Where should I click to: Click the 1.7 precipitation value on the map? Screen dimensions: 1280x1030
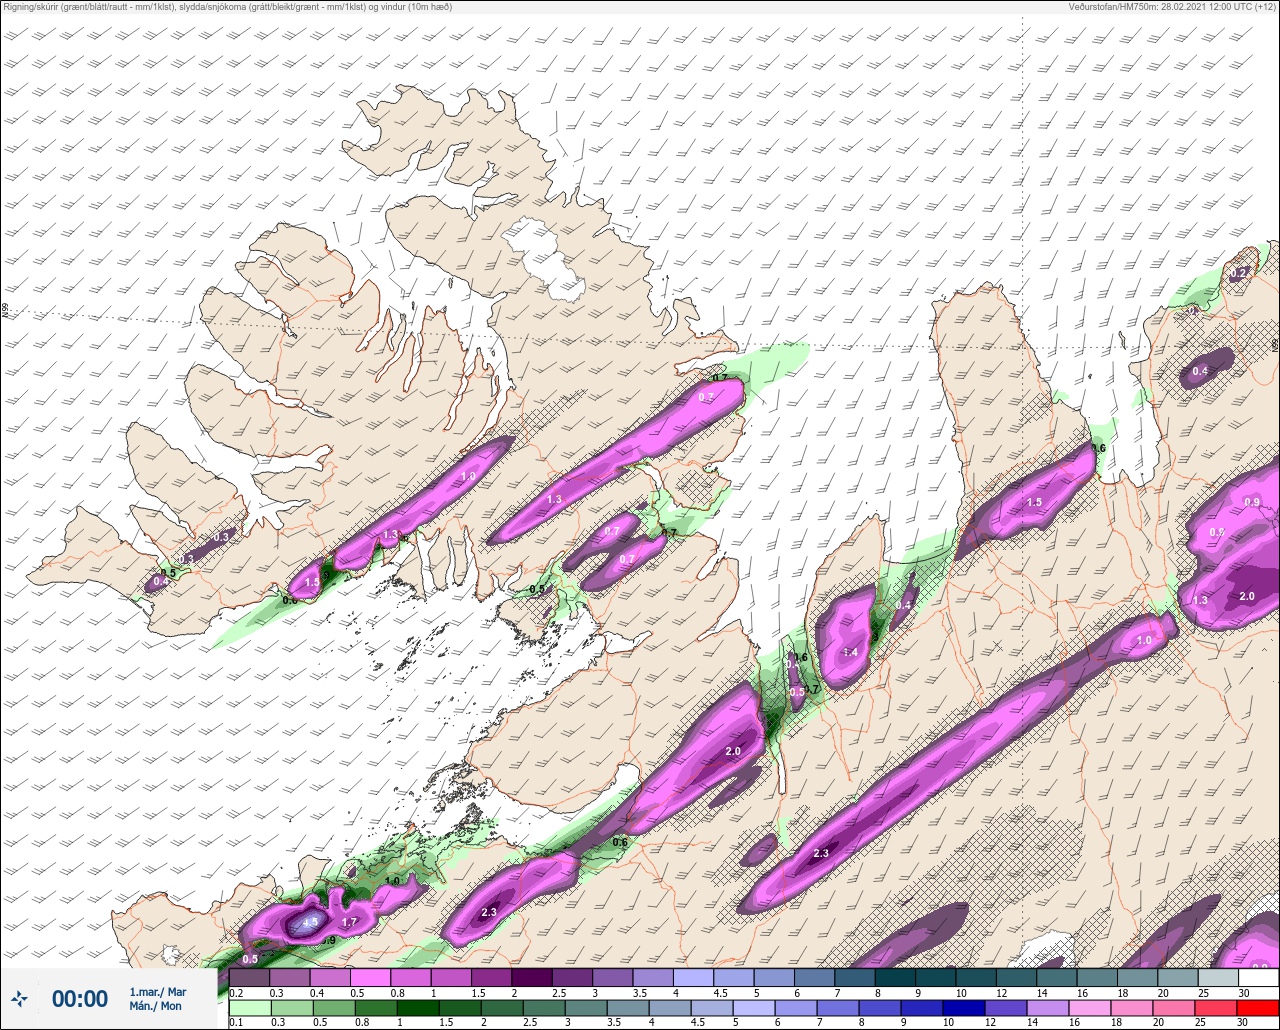[x=350, y=921]
